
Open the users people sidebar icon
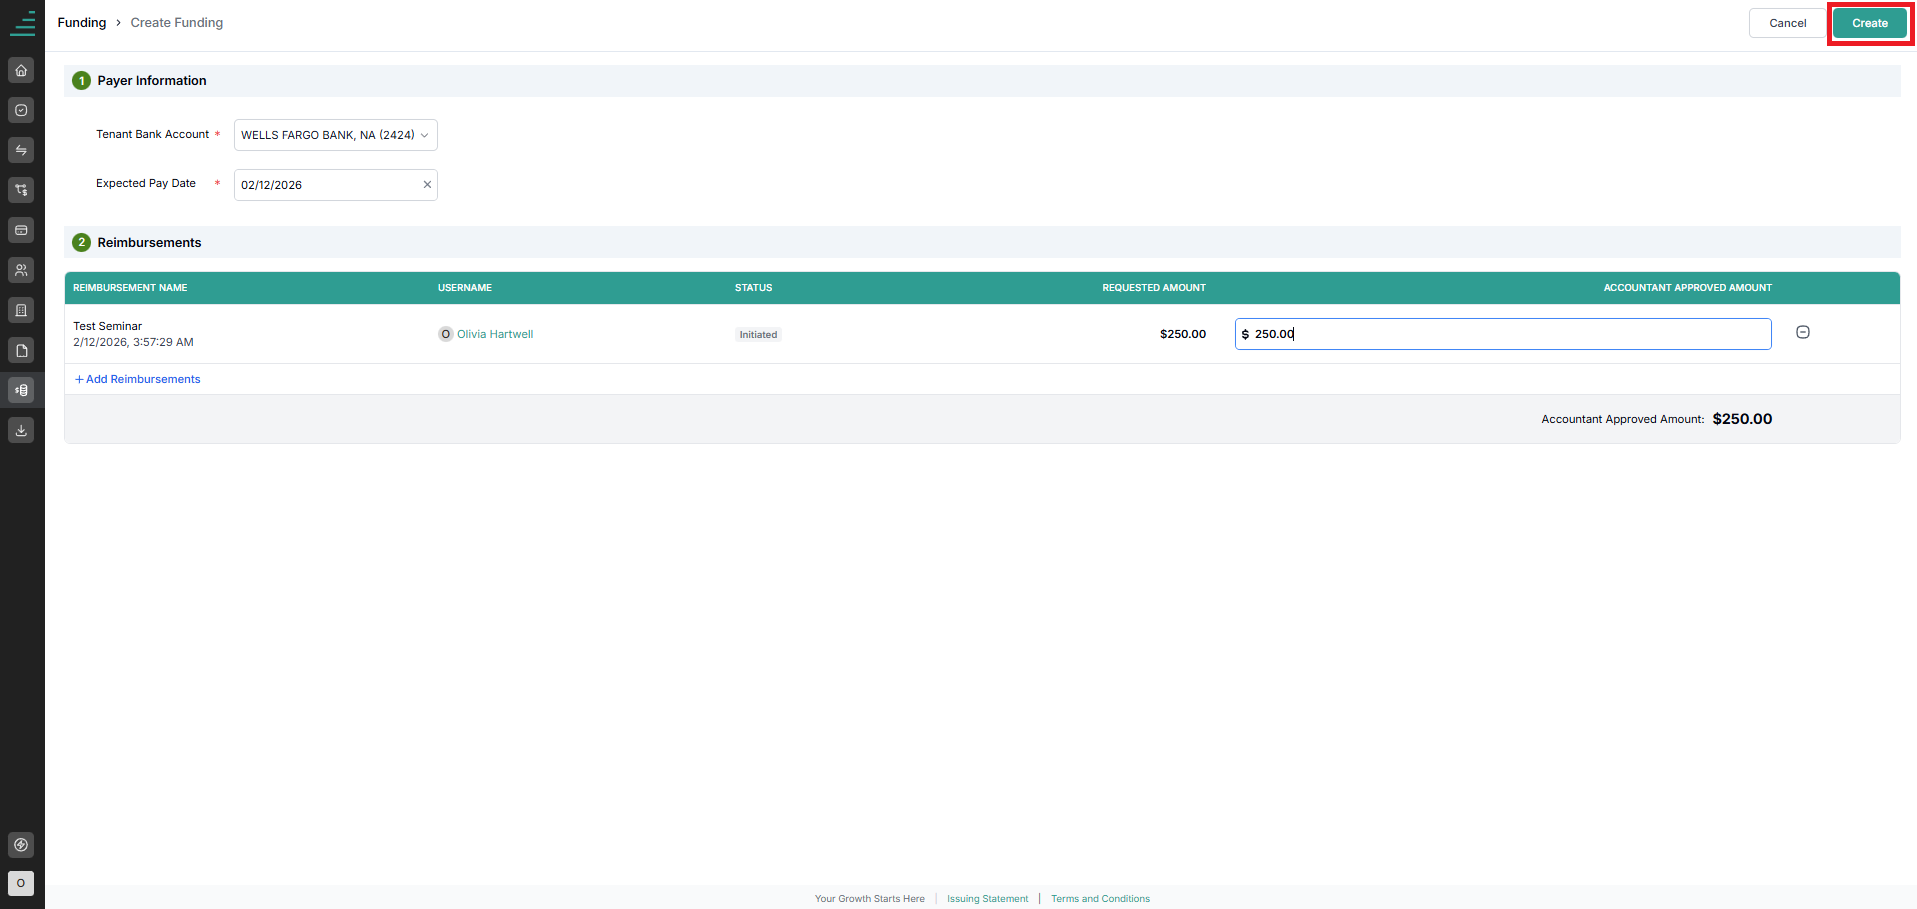pyautogui.click(x=21, y=270)
